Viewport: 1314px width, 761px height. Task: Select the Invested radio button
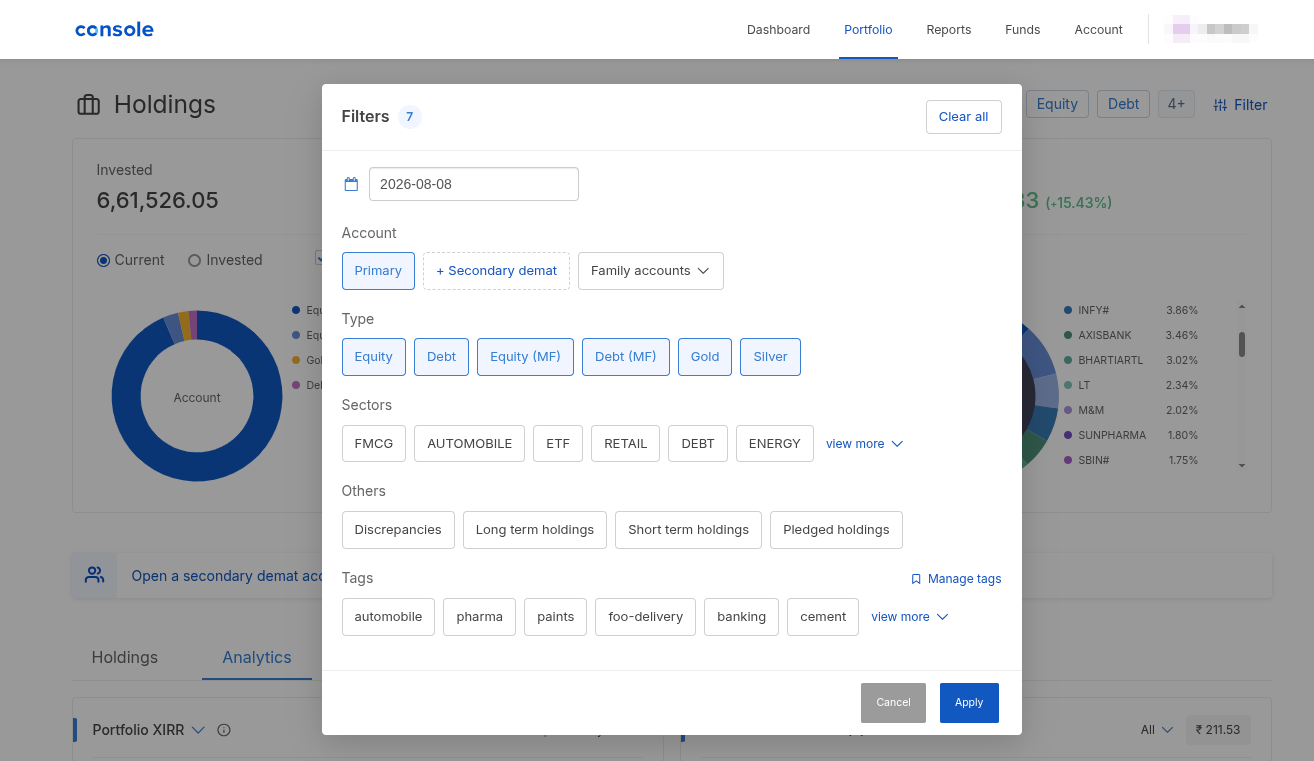click(194, 260)
